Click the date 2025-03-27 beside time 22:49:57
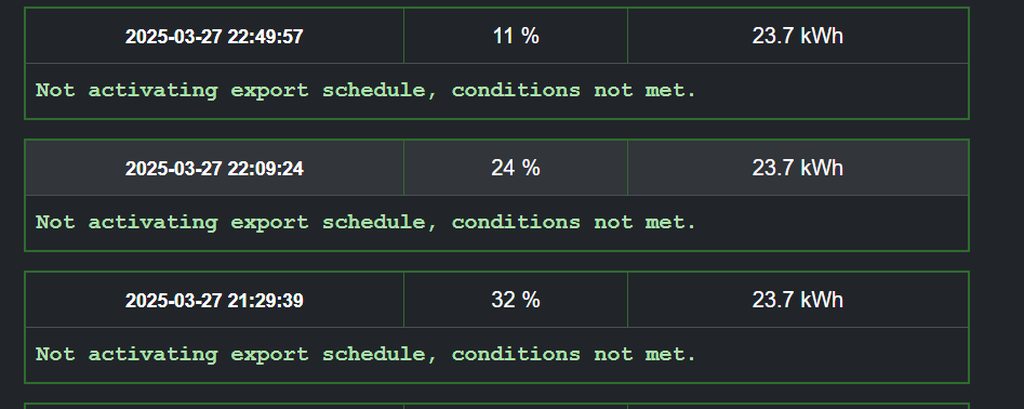Screen dimensions: 1024x409 click(174, 37)
